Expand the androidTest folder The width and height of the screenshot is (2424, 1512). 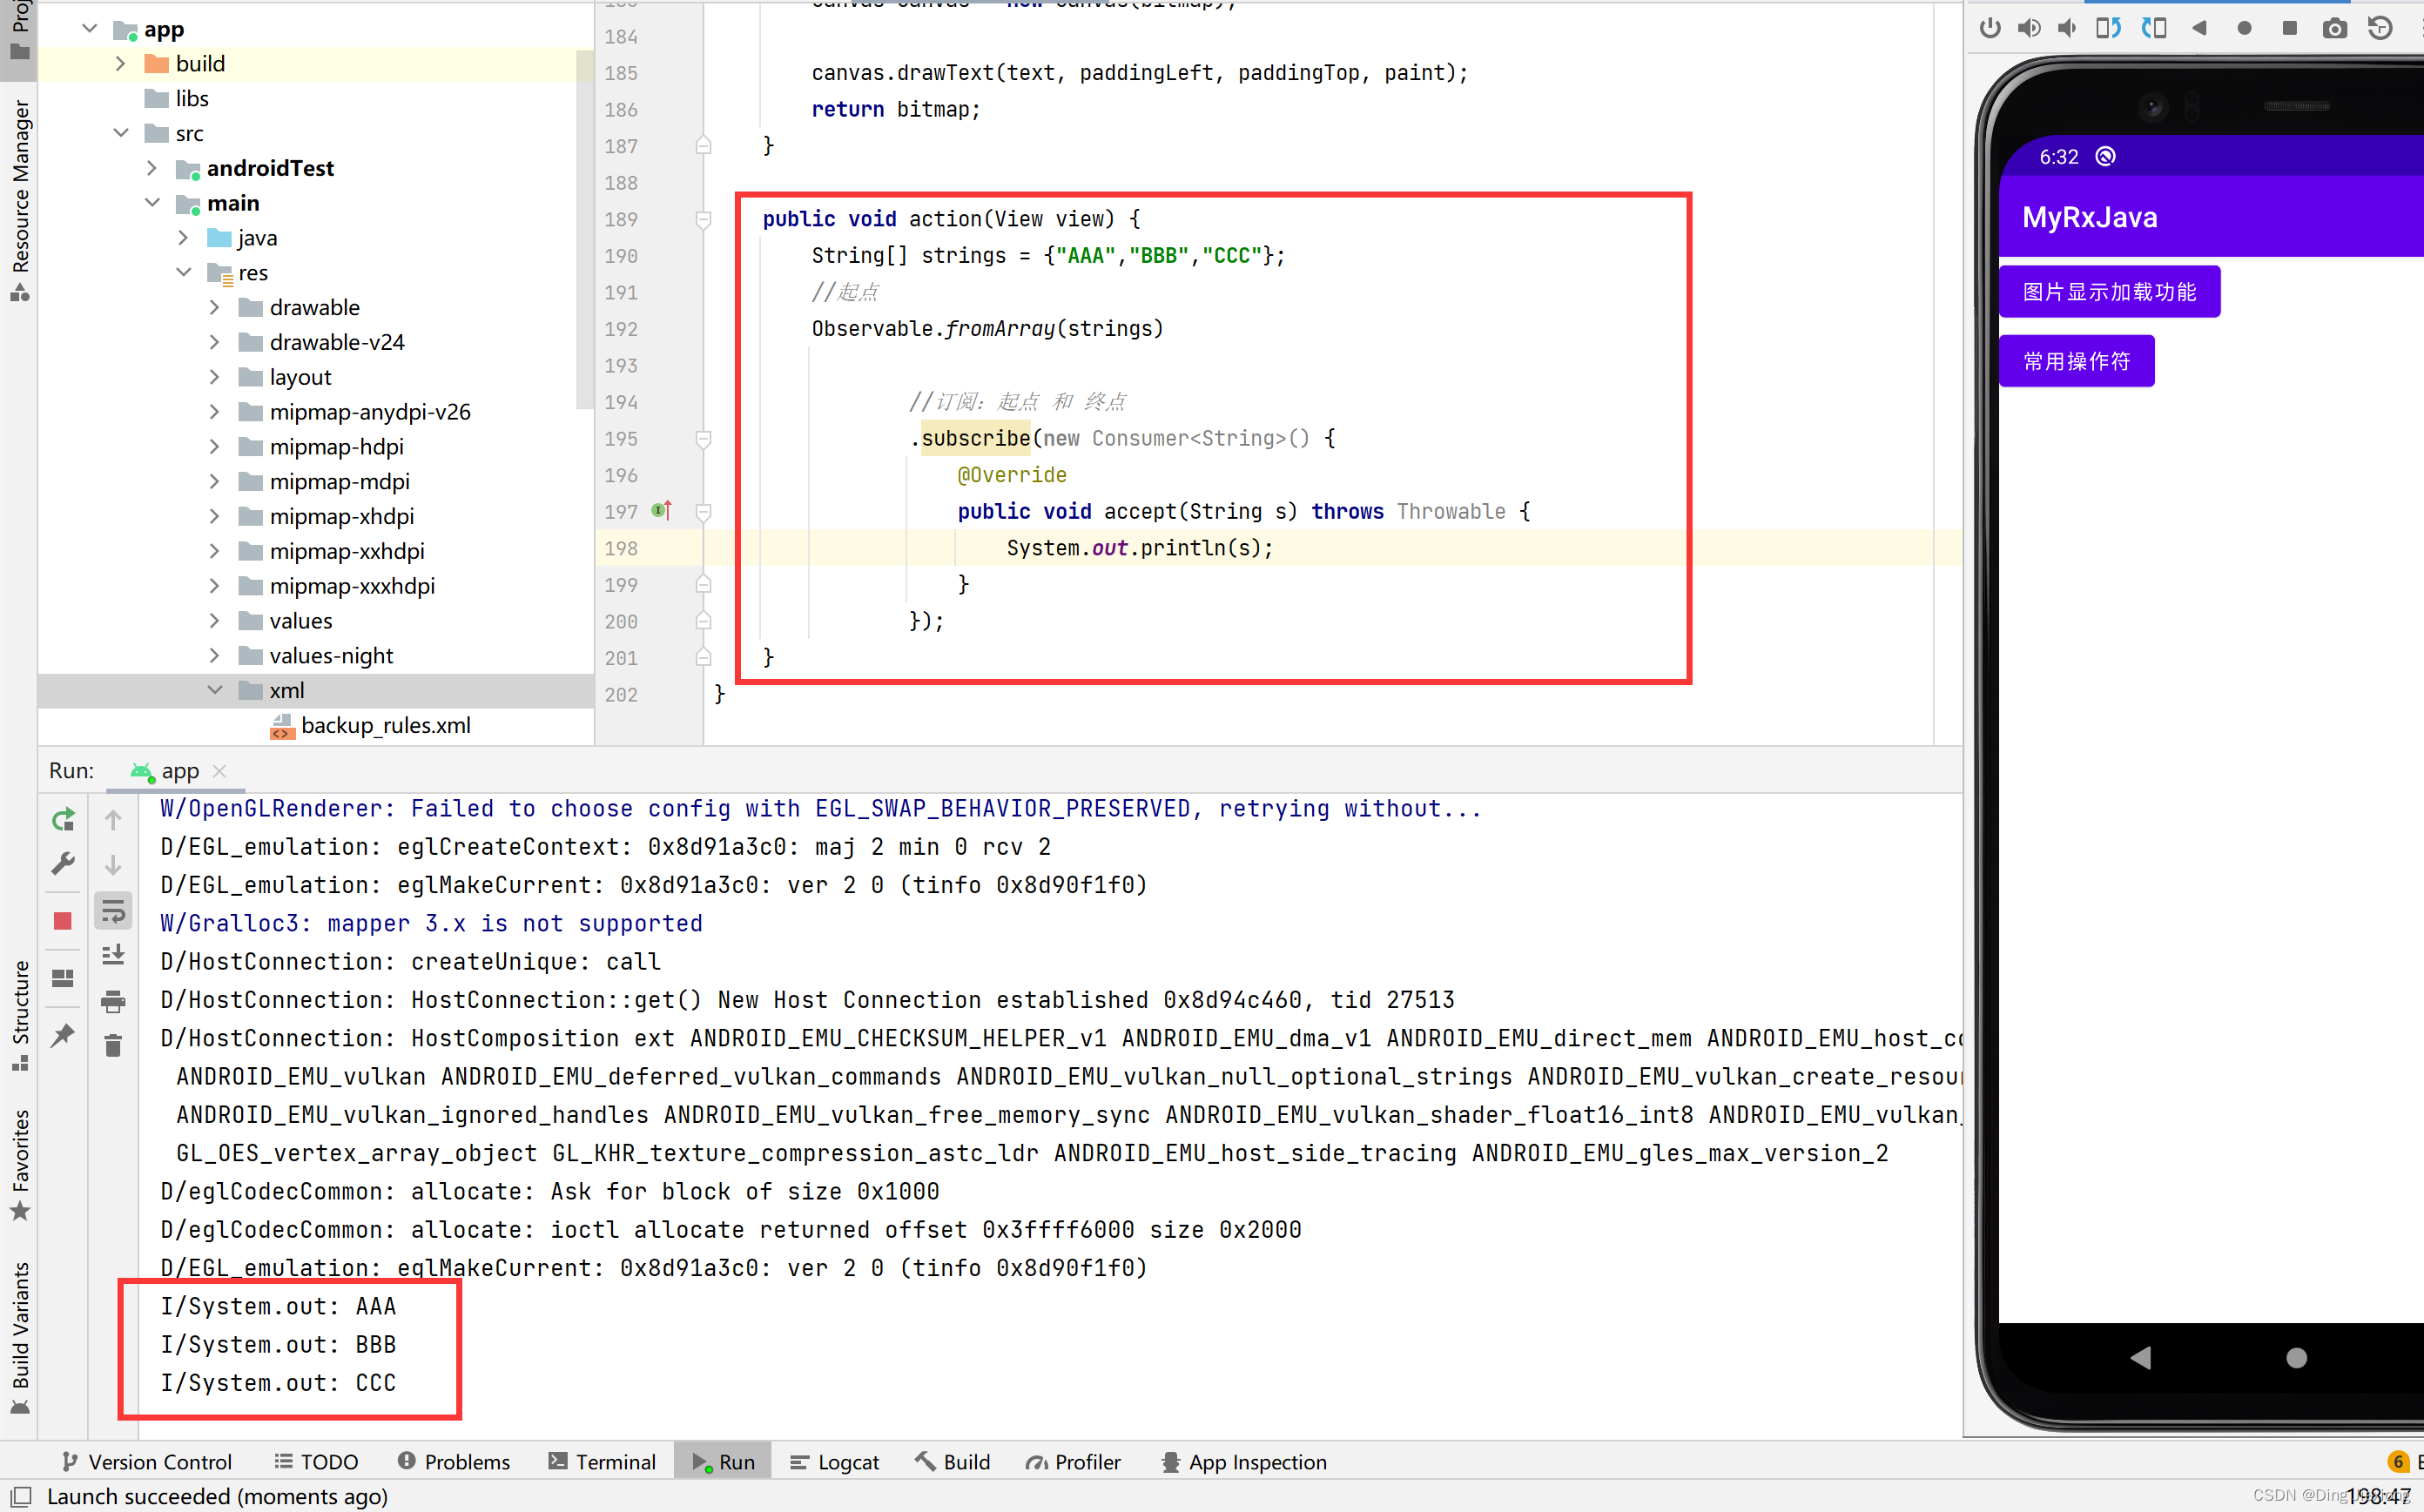[151, 167]
